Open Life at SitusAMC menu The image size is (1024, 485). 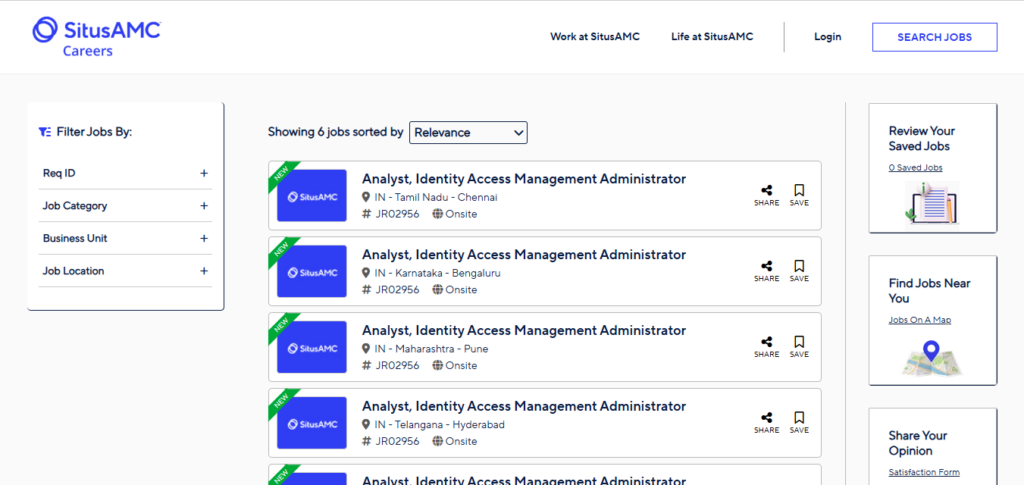coord(712,37)
